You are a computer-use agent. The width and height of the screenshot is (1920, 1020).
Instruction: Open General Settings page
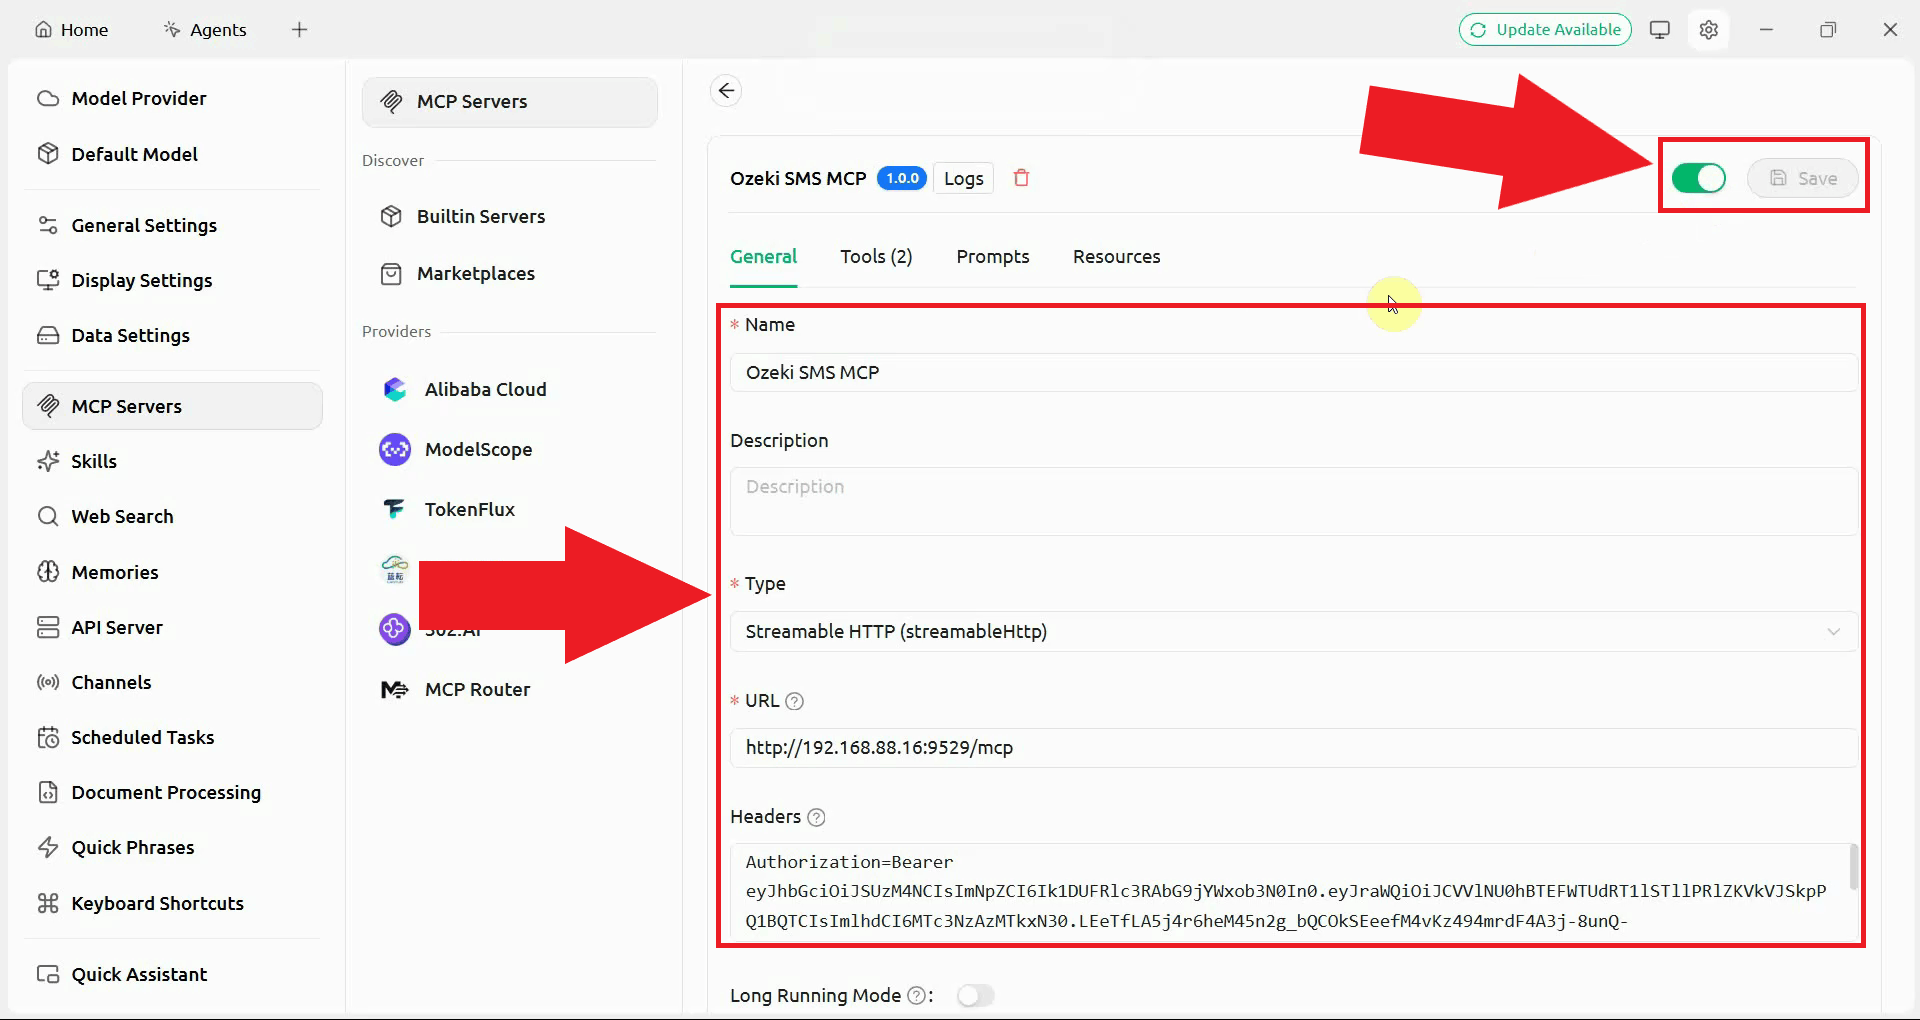(x=172, y=225)
